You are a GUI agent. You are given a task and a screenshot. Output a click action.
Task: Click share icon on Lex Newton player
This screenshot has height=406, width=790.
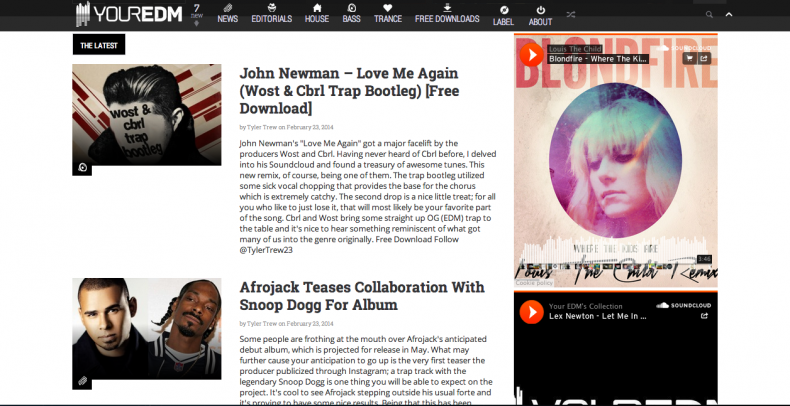click(704, 316)
